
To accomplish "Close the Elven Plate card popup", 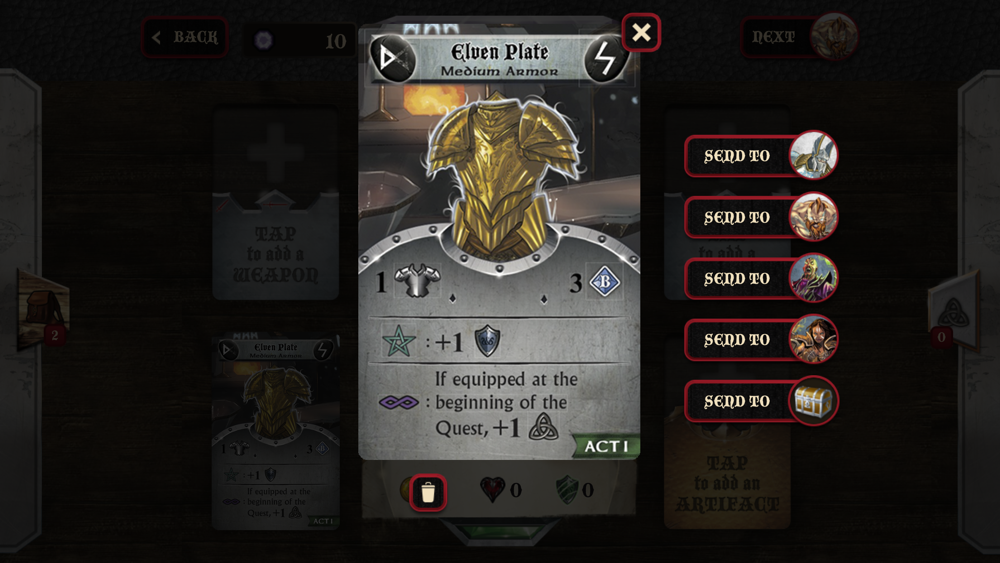I will 641,32.
